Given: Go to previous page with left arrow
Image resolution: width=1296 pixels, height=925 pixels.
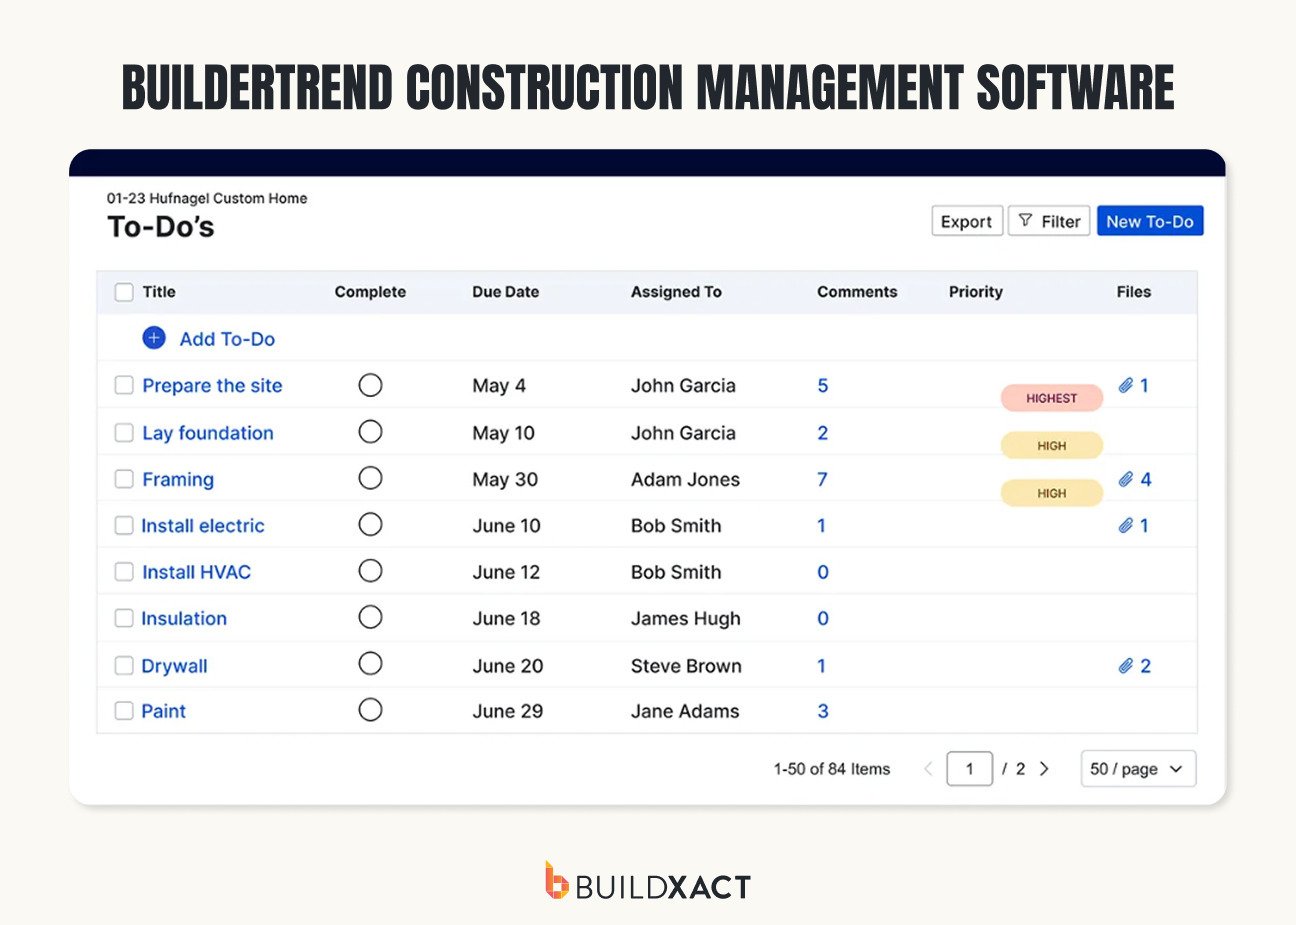Looking at the screenshot, I should (928, 768).
